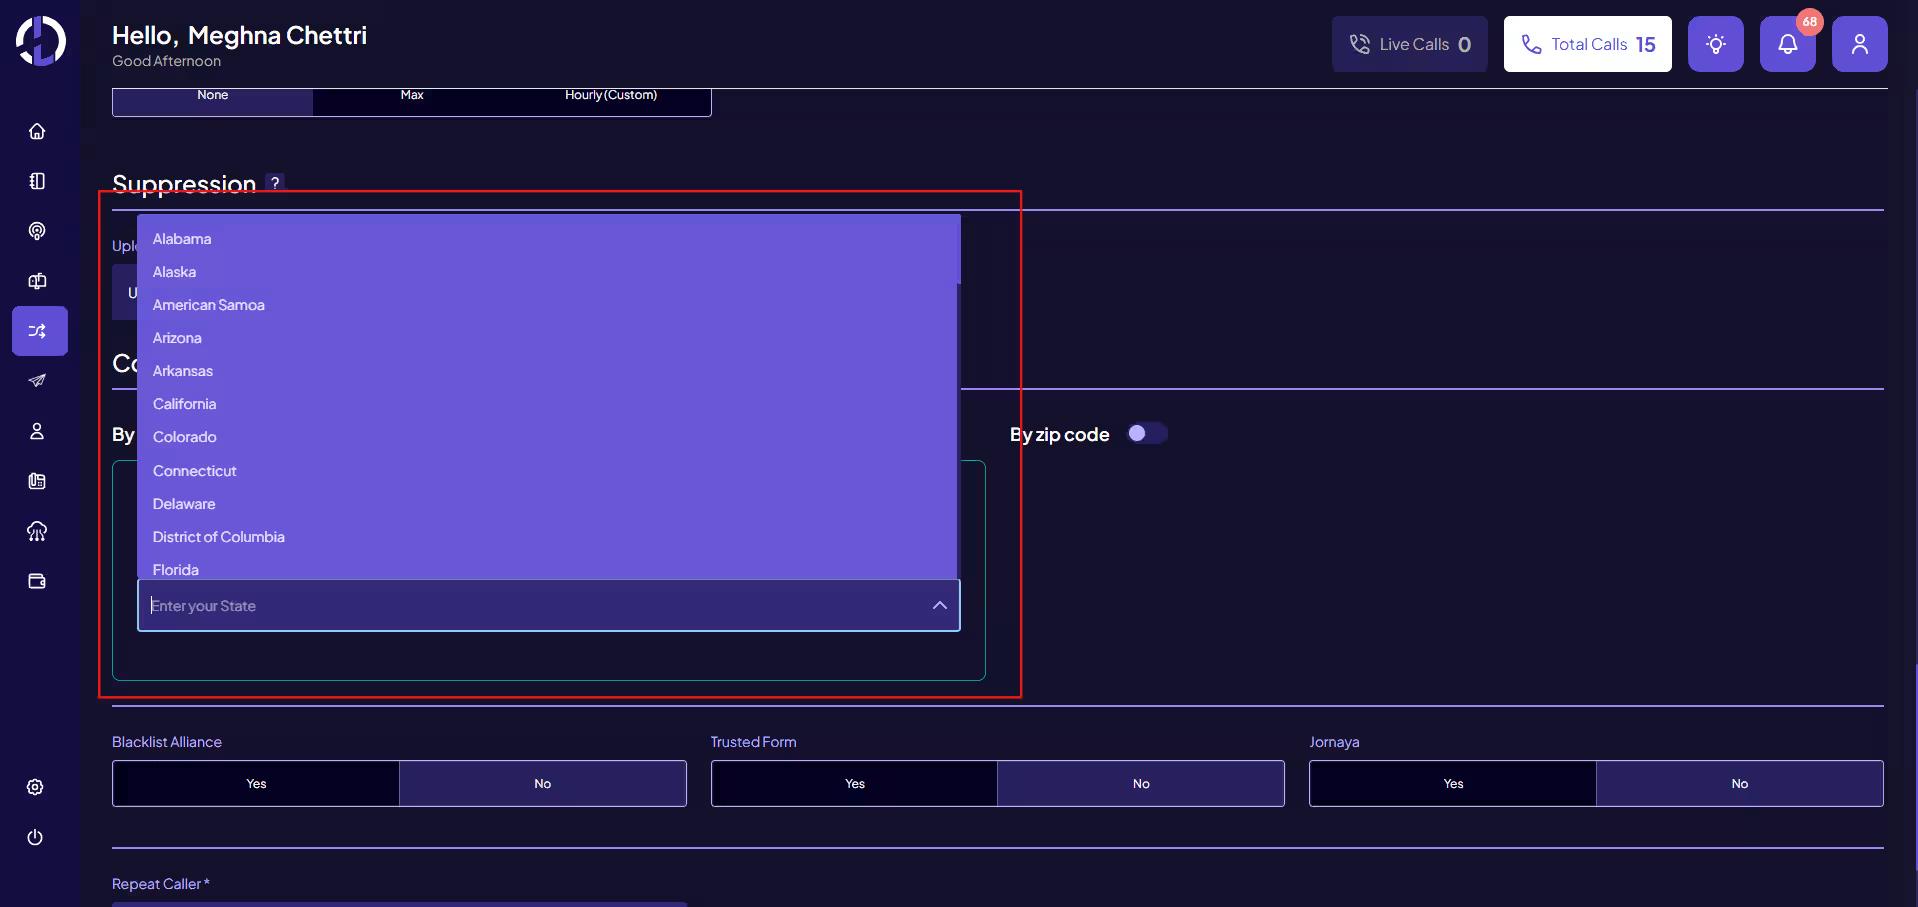Viewport: 1918px width, 907px height.
Task: Click the Total Calls 15 button
Action: pyautogui.click(x=1587, y=44)
